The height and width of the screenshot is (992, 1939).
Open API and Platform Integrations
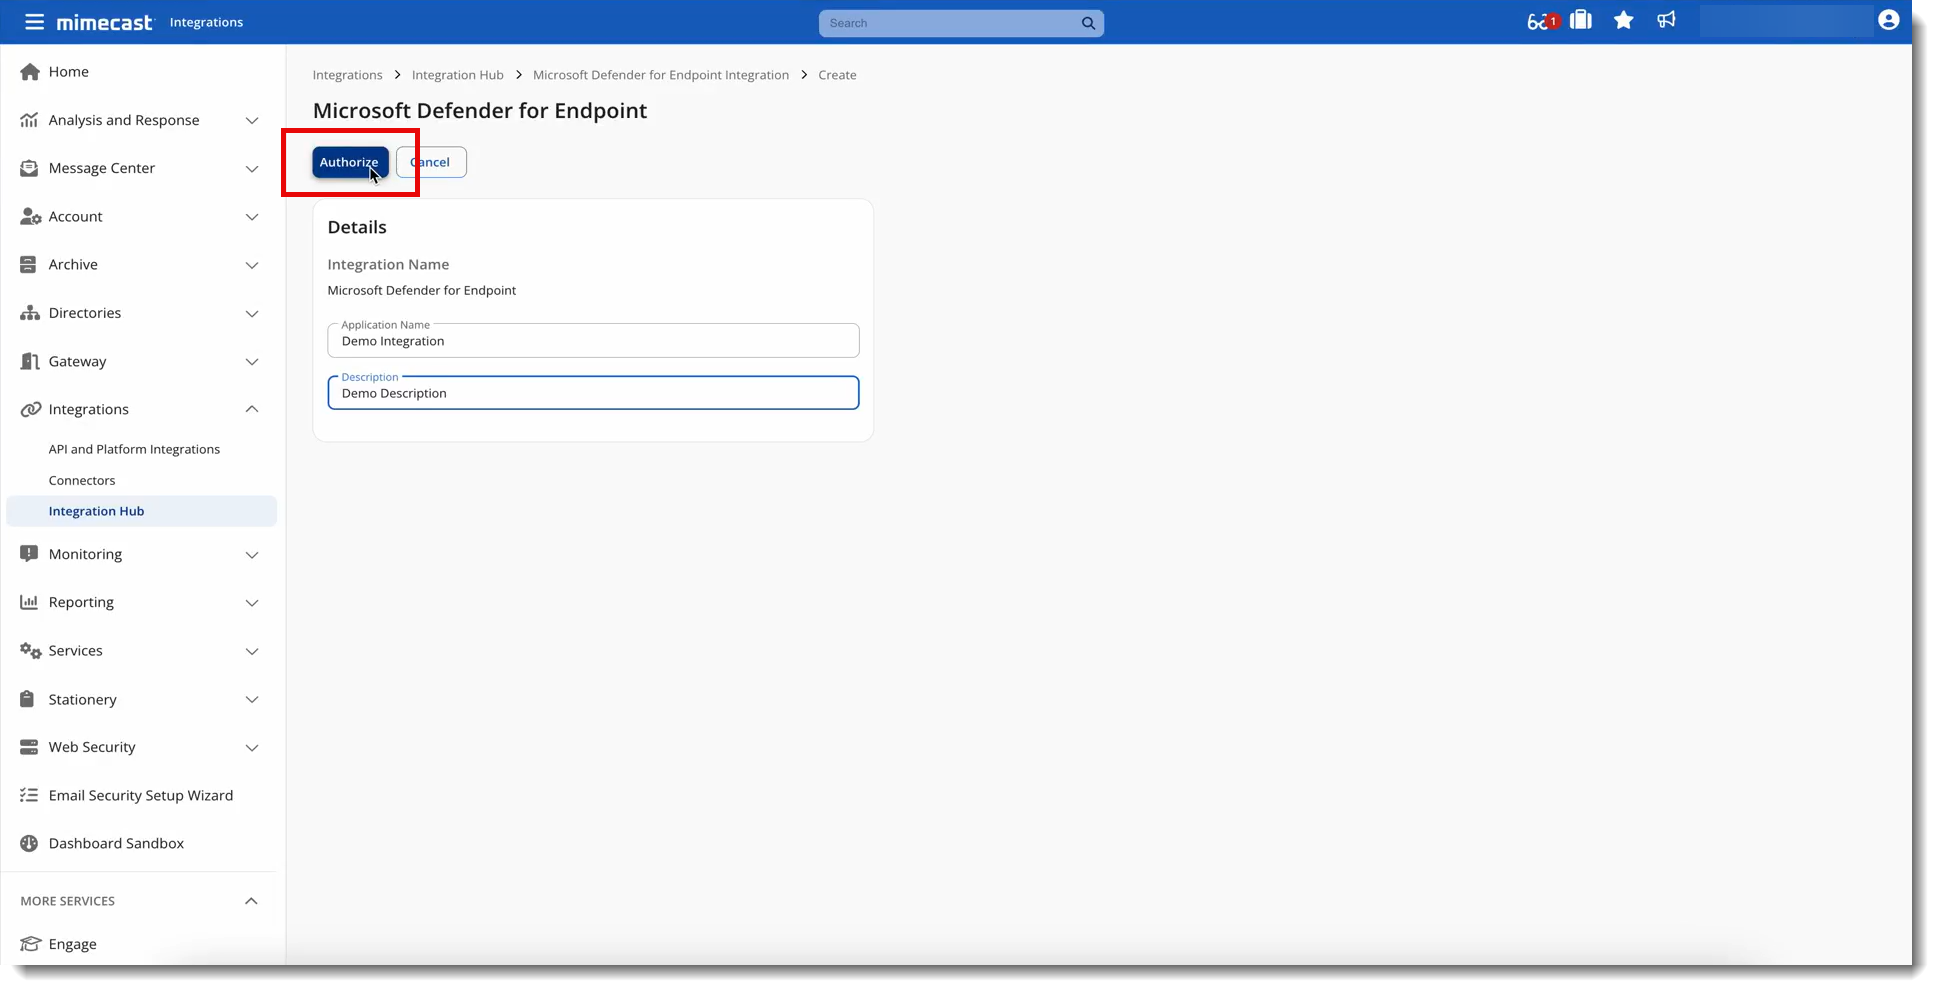pos(134,450)
